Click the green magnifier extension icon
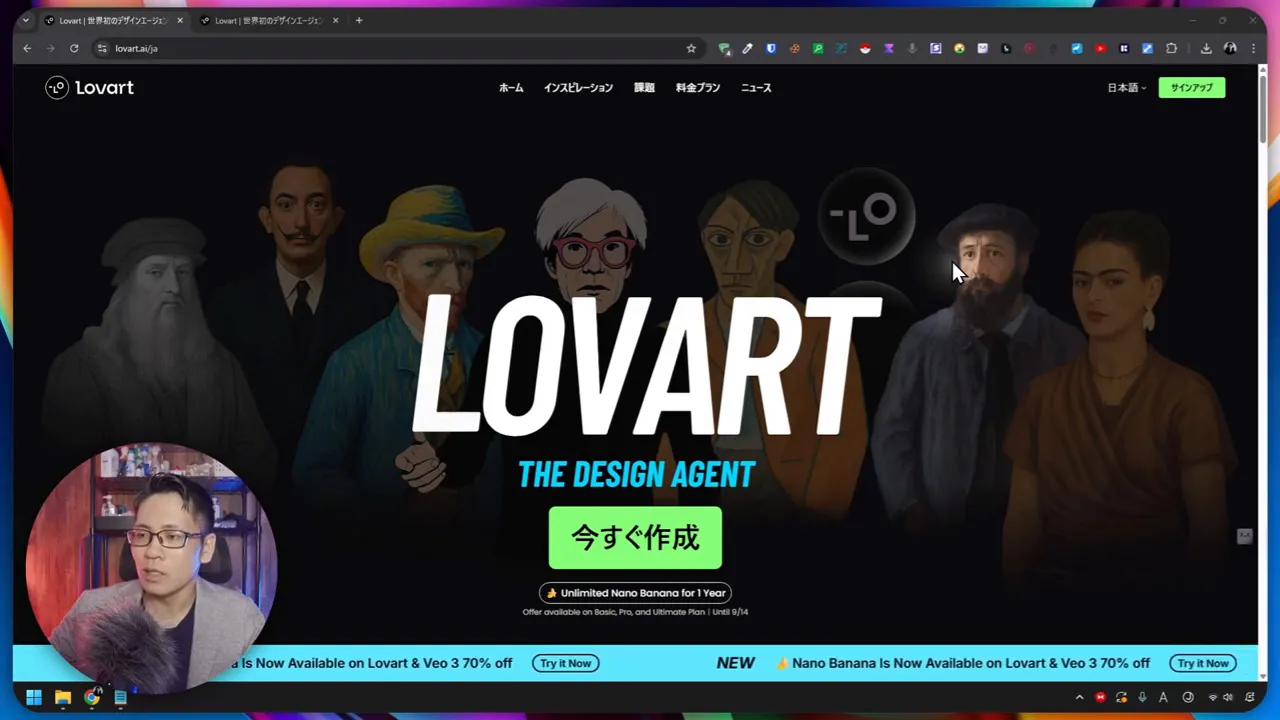The image size is (1280, 720). tap(818, 48)
